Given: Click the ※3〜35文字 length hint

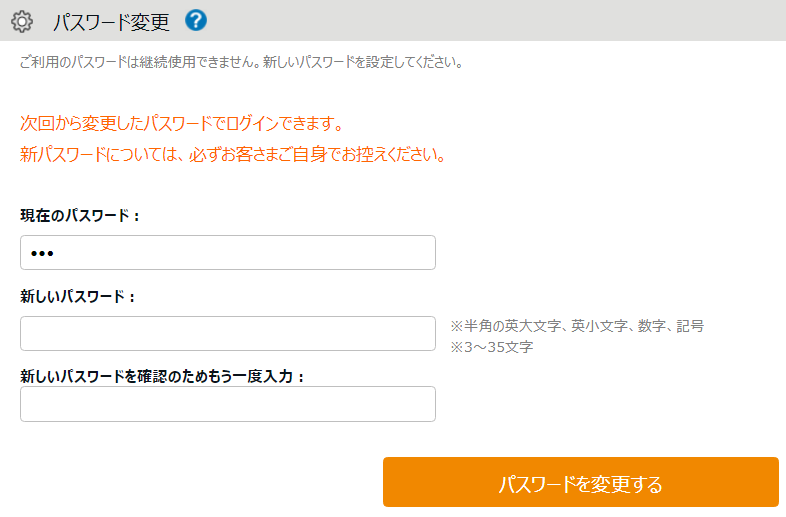Looking at the screenshot, I should coord(491,347).
